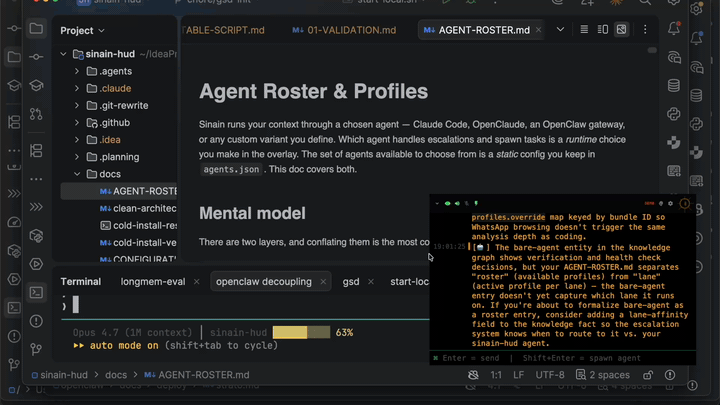This screenshot has width=720, height=405.
Task: Switch to the 01-VALIDATION.md tab
Action: click(x=344, y=30)
